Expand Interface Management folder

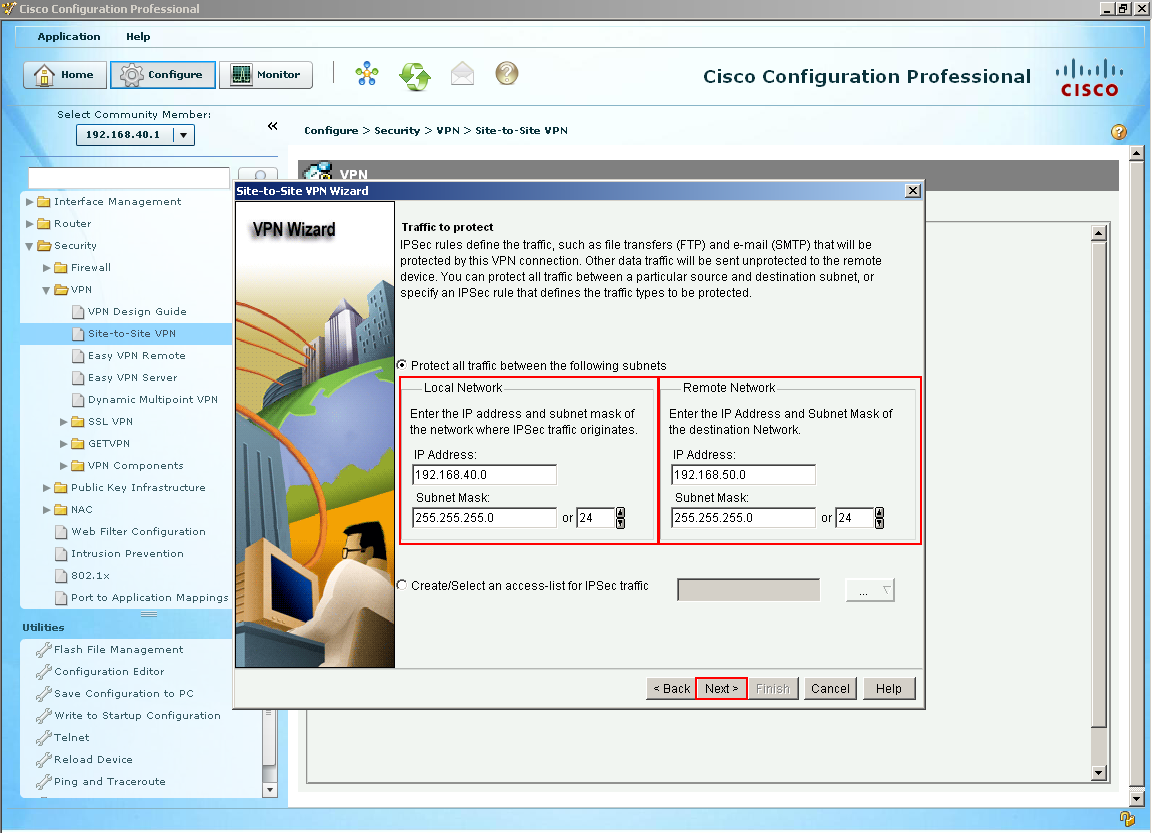pyautogui.click(x=29, y=201)
